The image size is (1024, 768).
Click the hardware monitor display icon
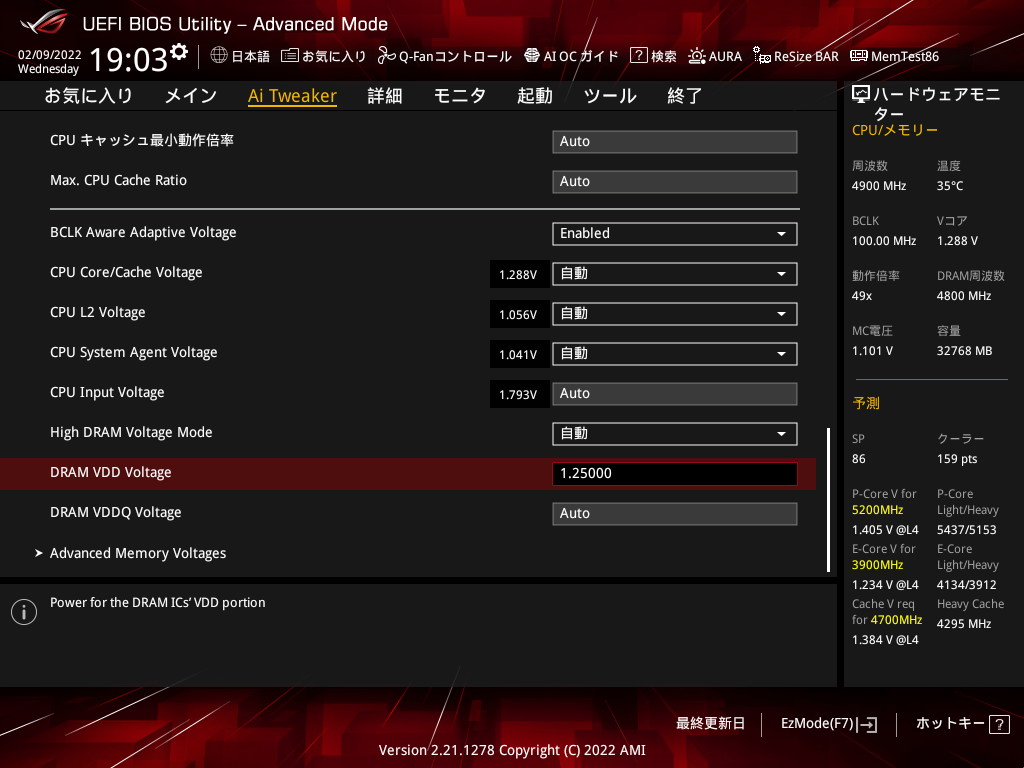[x=861, y=95]
